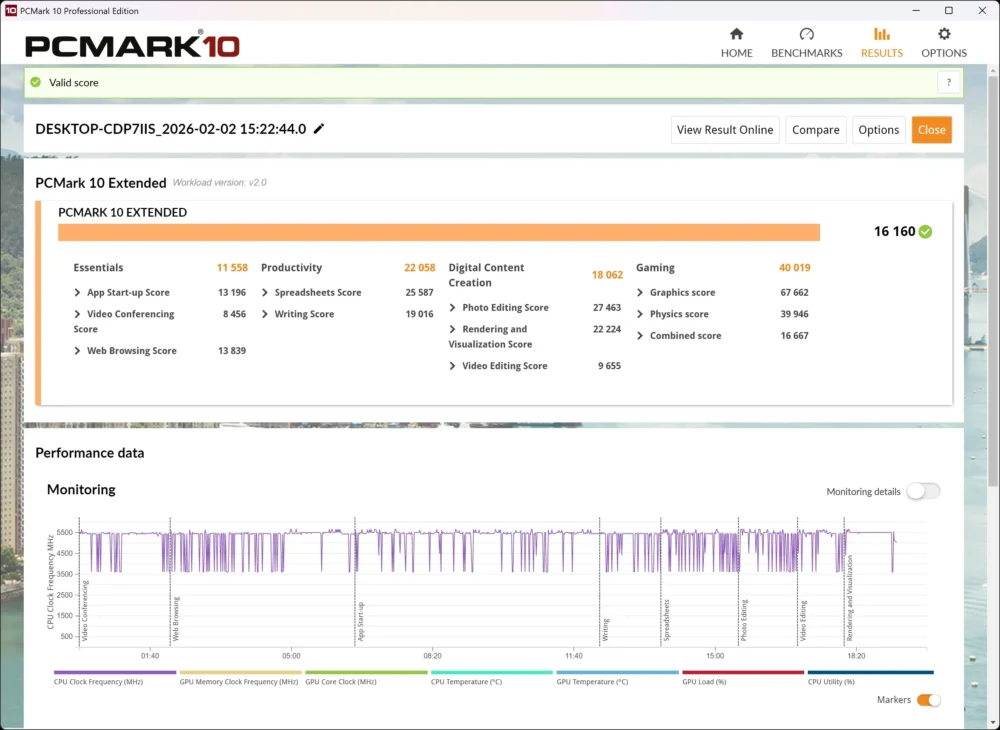Viewport: 1000px width, 730px height.
Task: Click the pencil icon to rename result
Action: (319, 129)
